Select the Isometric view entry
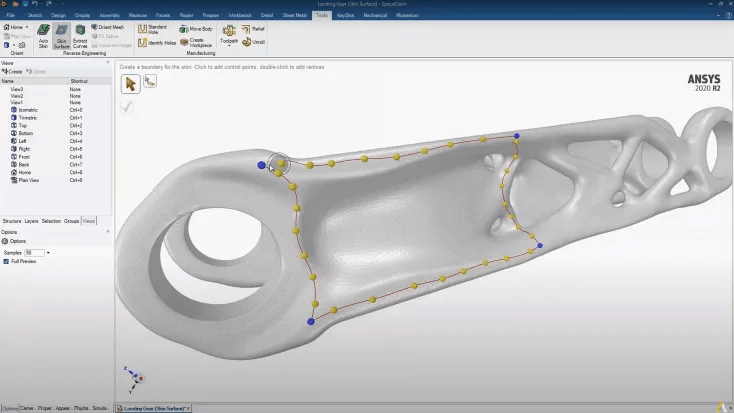This screenshot has width=734, height=413. (28, 110)
